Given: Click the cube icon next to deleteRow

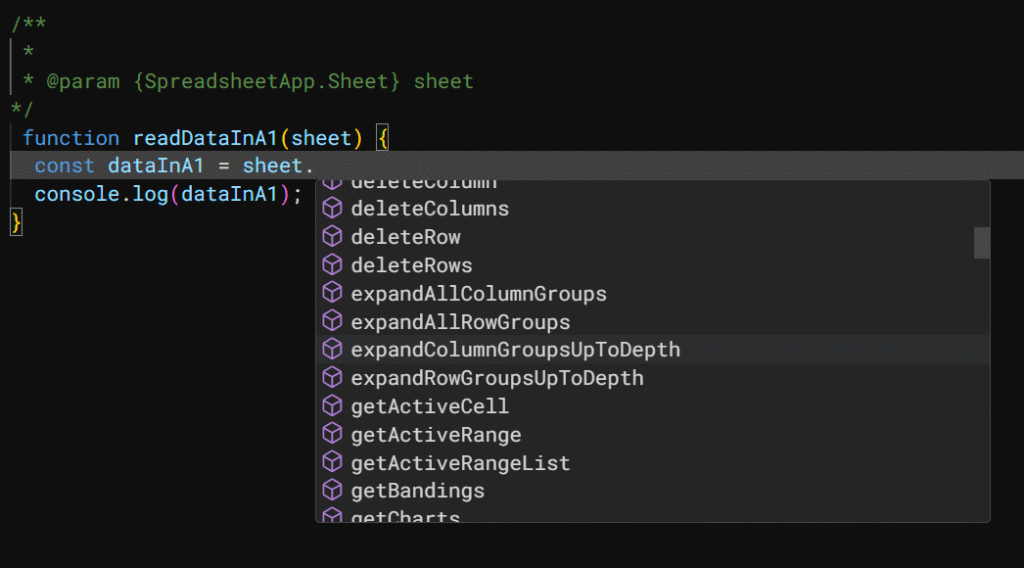Looking at the screenshot, I should click(333, 237).
